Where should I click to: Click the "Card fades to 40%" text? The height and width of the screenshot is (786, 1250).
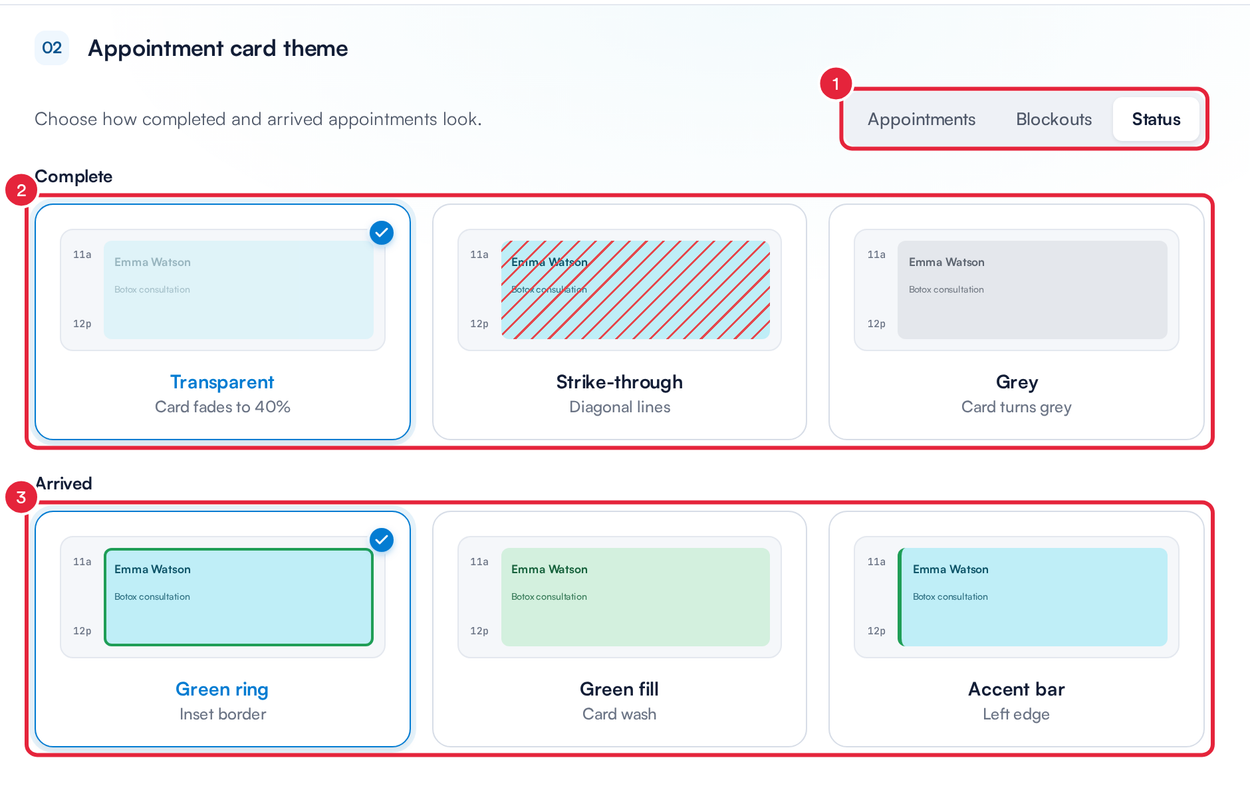click(x=222, y=407)
